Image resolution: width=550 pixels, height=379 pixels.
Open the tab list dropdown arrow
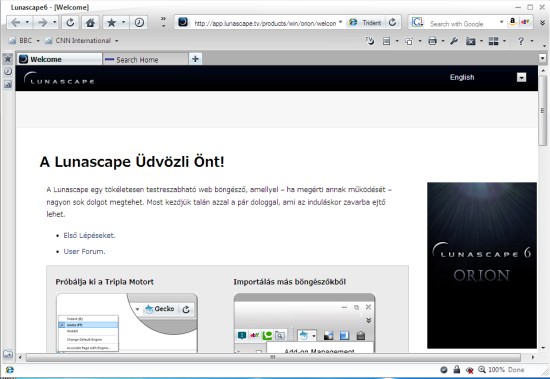point(542,58)
